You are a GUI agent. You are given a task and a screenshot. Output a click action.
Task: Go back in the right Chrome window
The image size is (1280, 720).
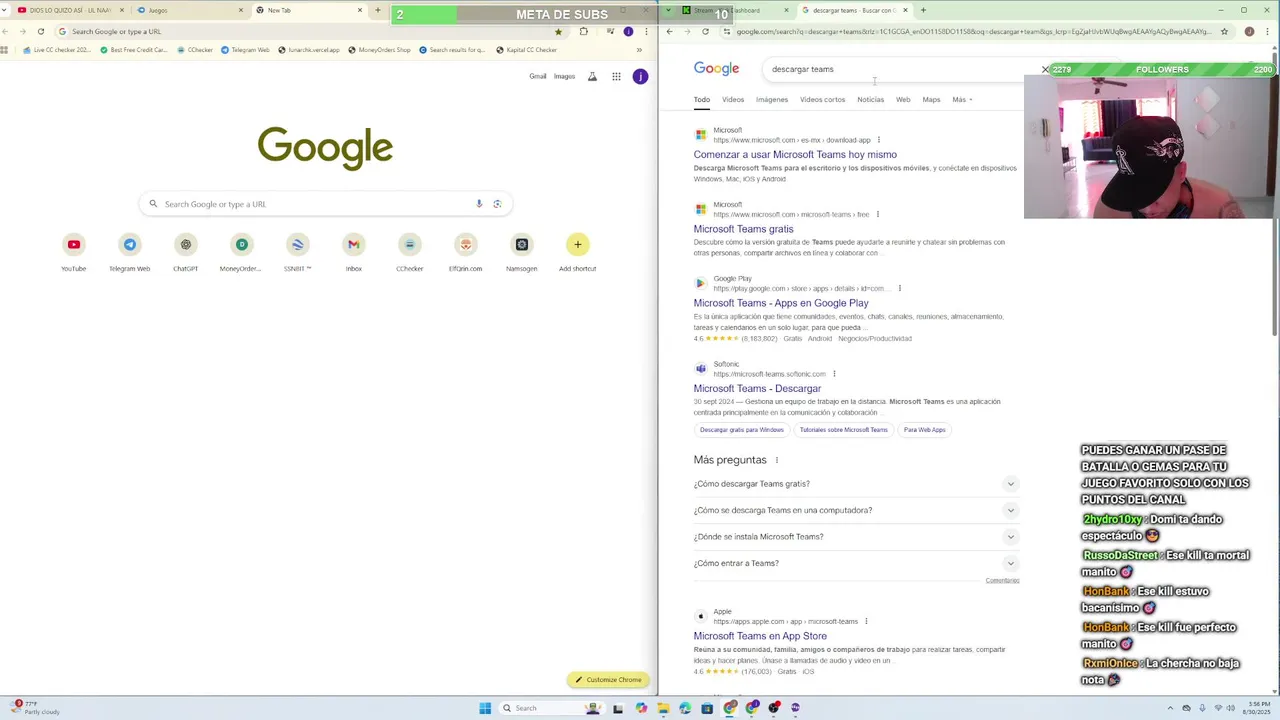(670, 31)
